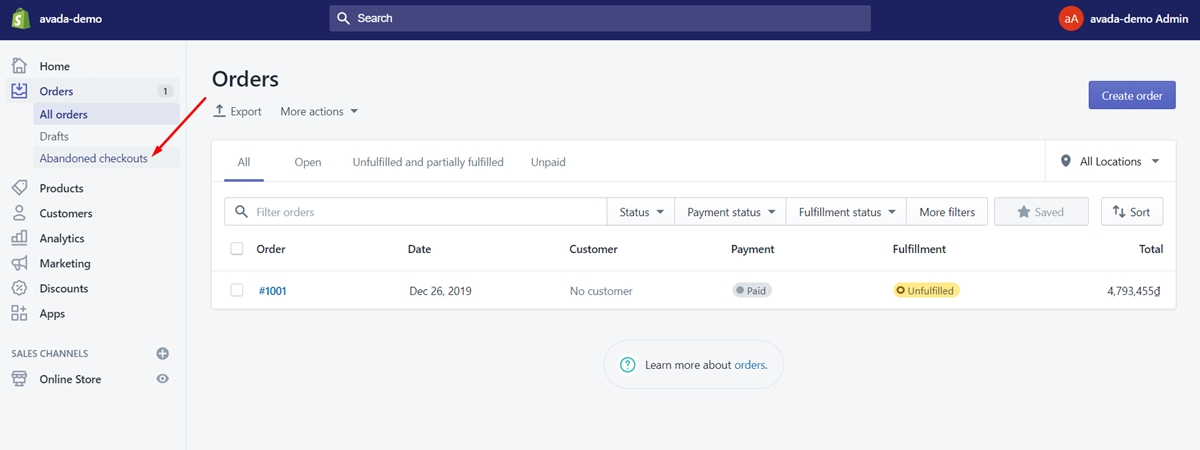Screen dimensions: 1200x450
Task: Check the box for order #1001
Action: [237, 291]
